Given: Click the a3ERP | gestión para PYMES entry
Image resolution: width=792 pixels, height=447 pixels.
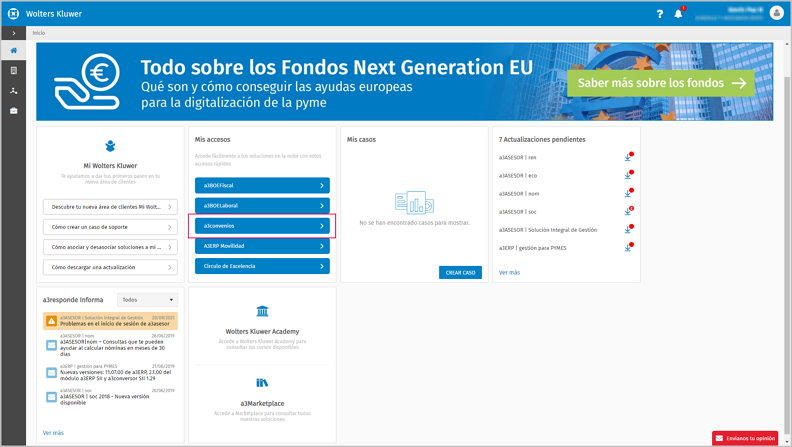Looking at the screenshot, I should [532, 248].
